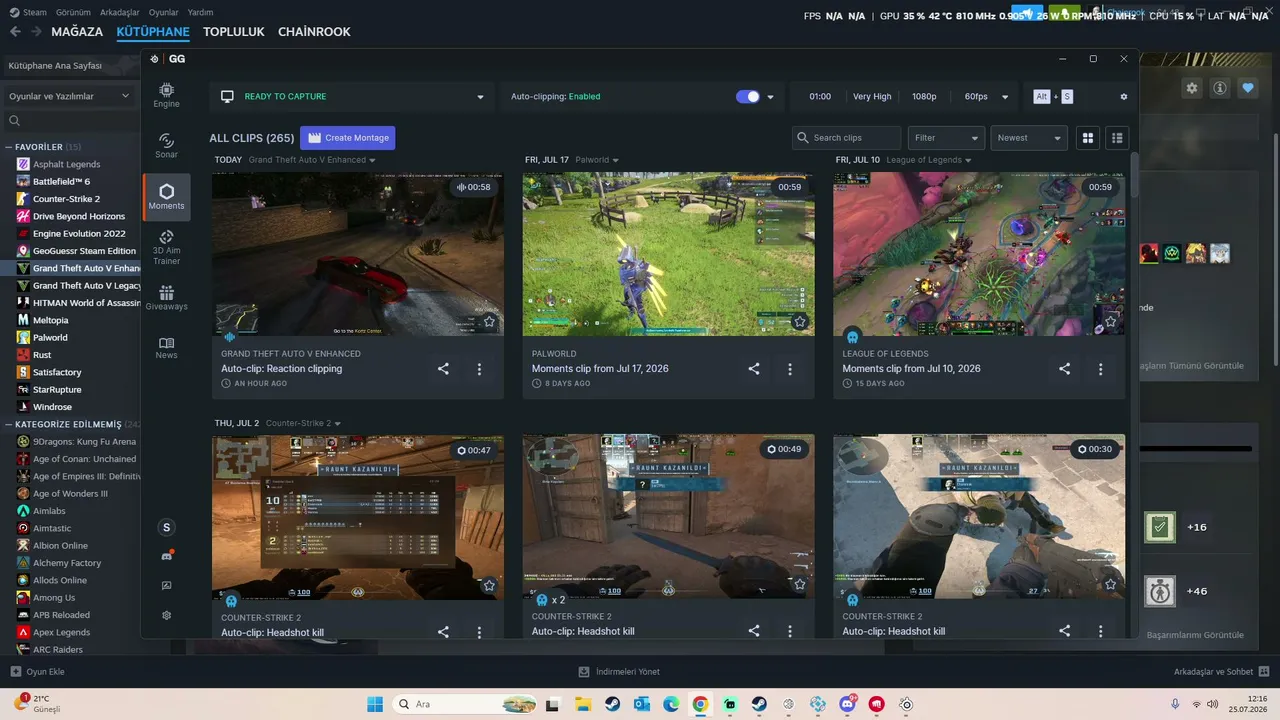1280x720 pixels.
Task: Click Oyun Ekle at Steam's bottom left
Action: [x=37, y=672]
